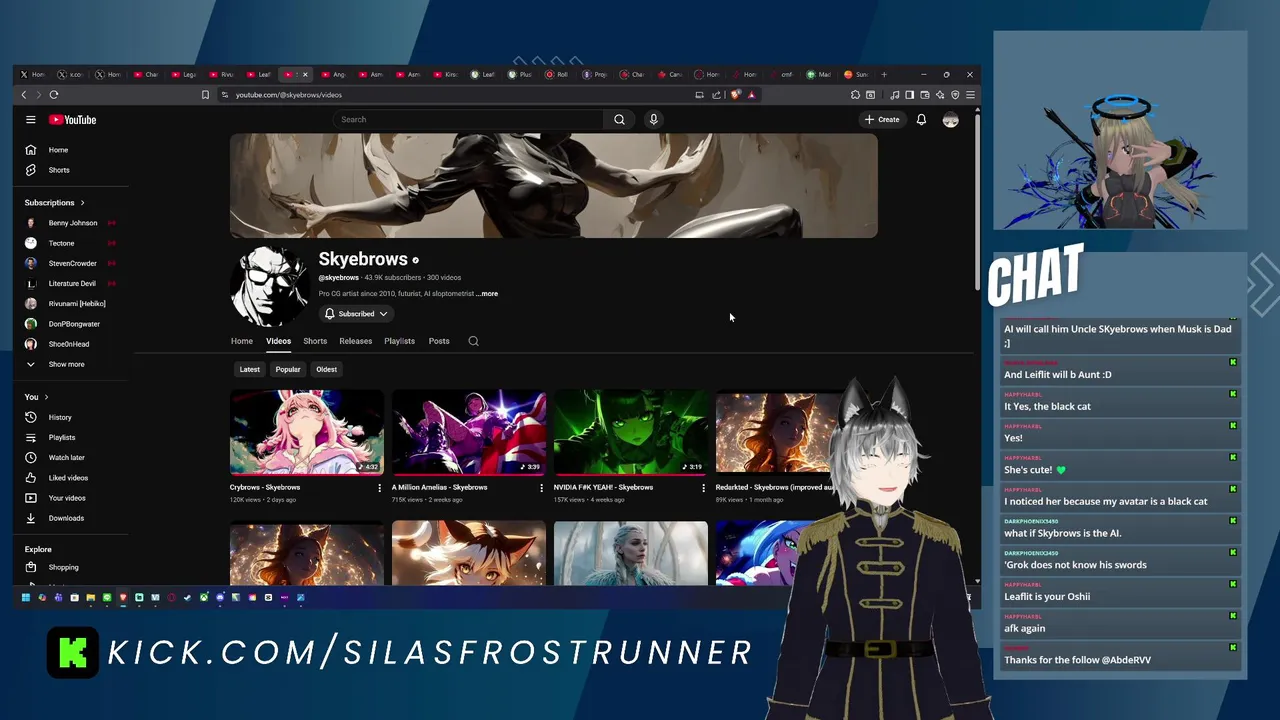The width and height of the screenshot is (1280, 720).
Task: Select Oldest sort chip
Action: click(327, 369)
